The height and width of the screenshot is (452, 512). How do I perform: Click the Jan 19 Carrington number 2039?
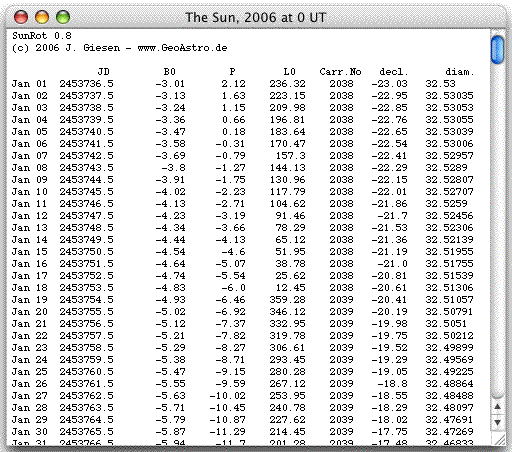pos(341,300)
